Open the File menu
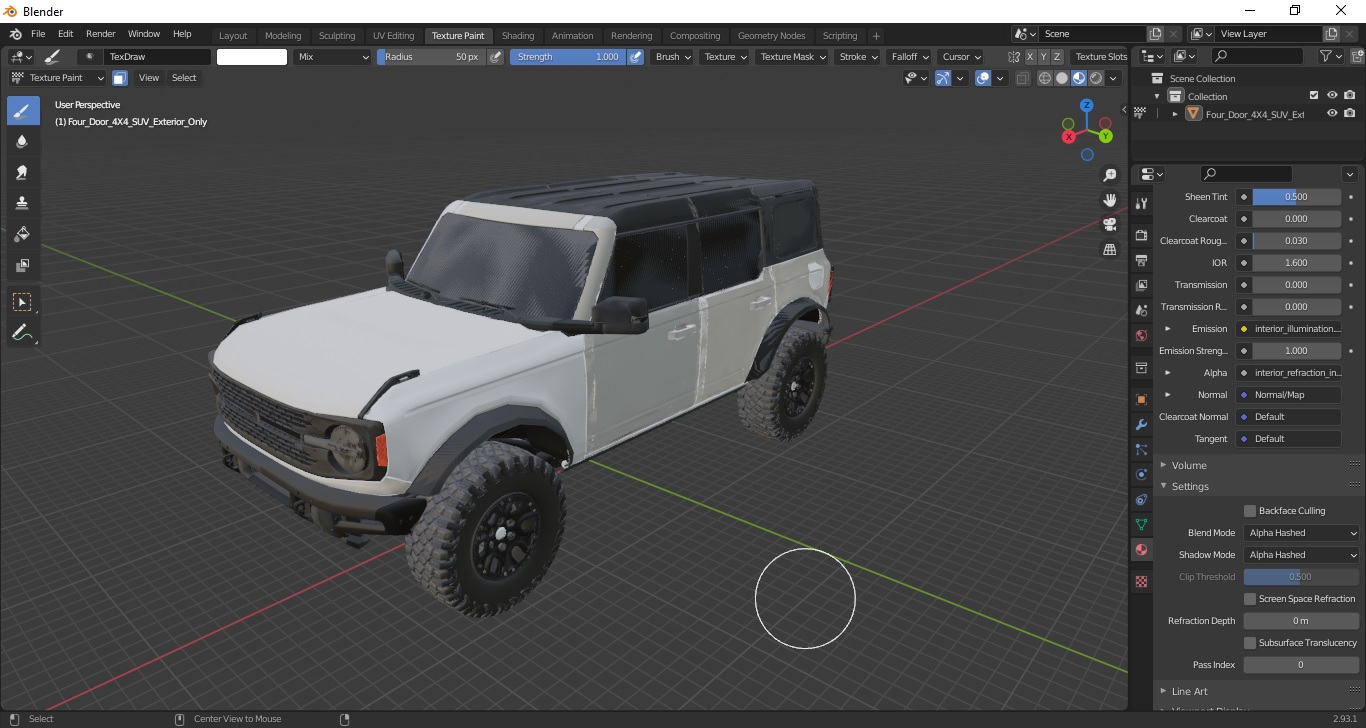The width and height of the screenshot is (1366, 728). 38,34
